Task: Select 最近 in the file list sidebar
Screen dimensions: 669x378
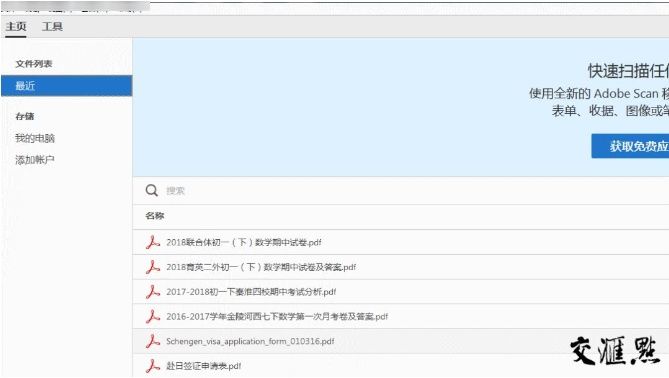Action: point(67,86)
